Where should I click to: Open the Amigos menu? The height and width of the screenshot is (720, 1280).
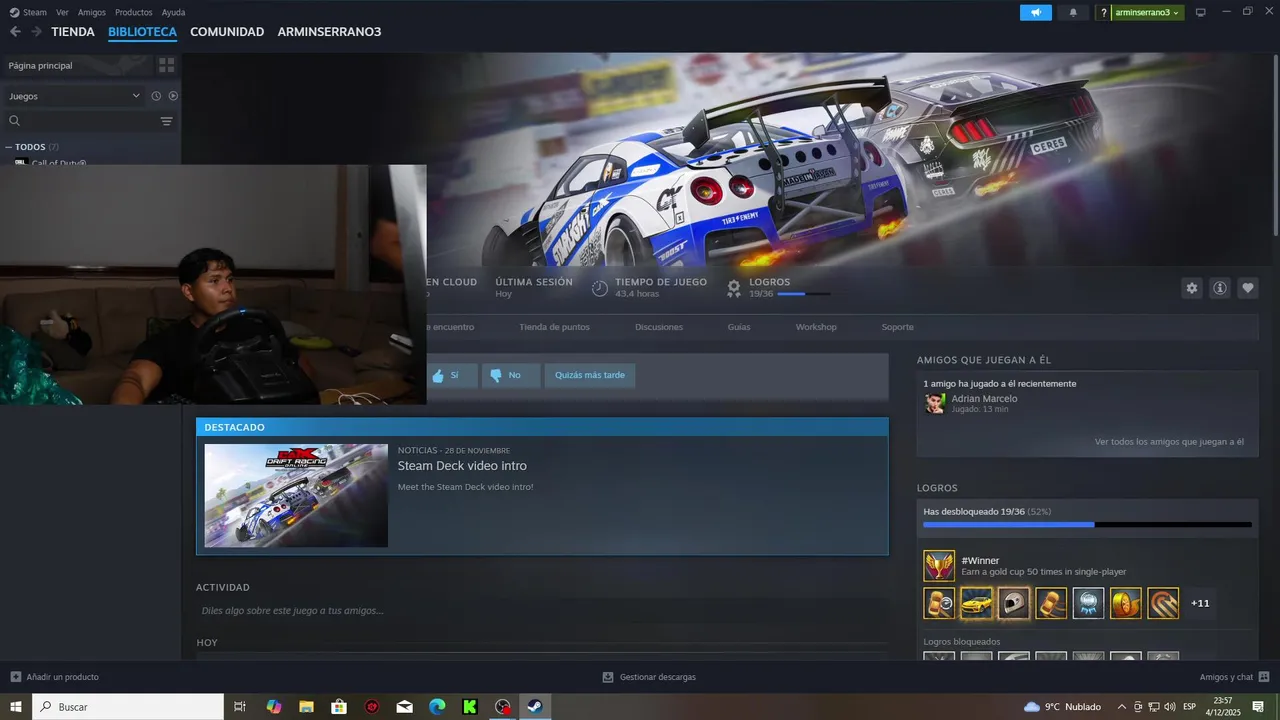point(92,12)
